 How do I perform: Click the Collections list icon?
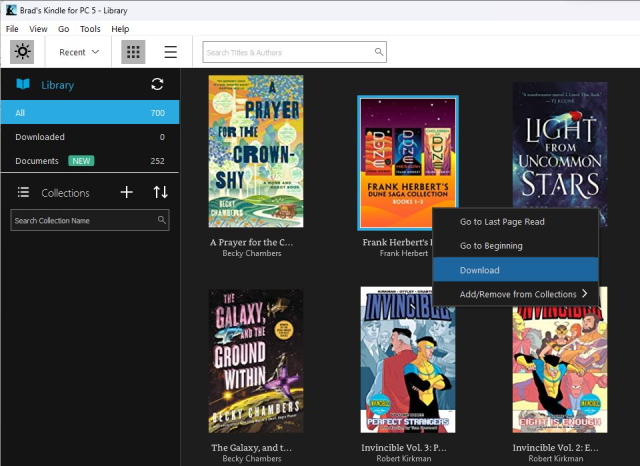23,192
